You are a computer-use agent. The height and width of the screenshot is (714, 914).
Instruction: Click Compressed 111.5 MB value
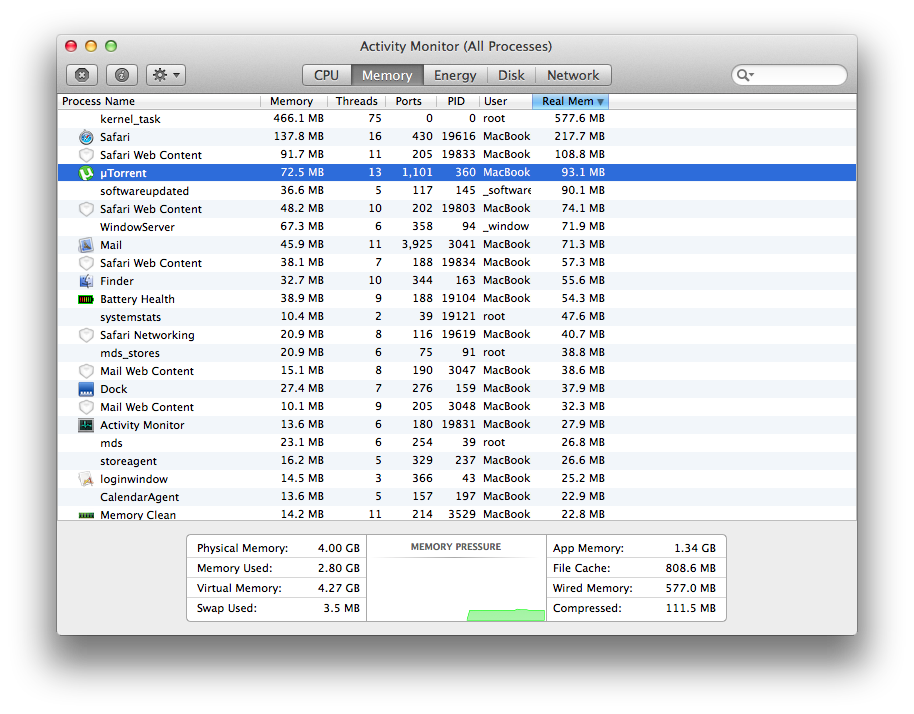tap(691, 608)
